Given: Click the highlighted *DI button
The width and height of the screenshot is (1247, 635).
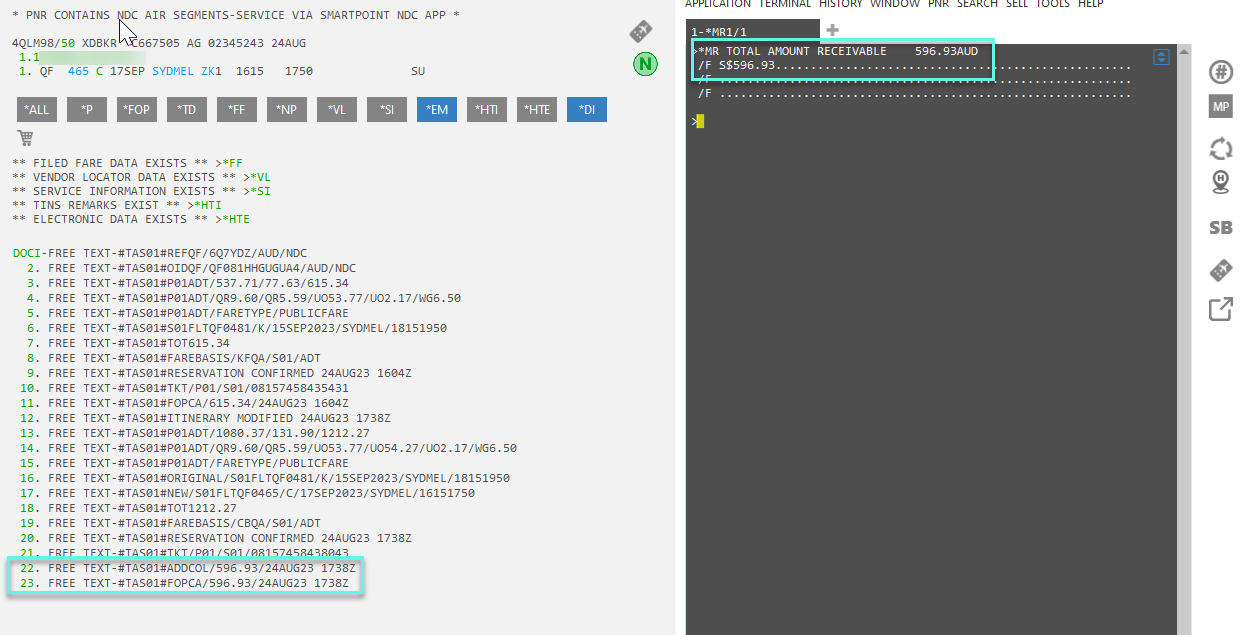Looking at the screenshot, I should [x=587, y=110].
